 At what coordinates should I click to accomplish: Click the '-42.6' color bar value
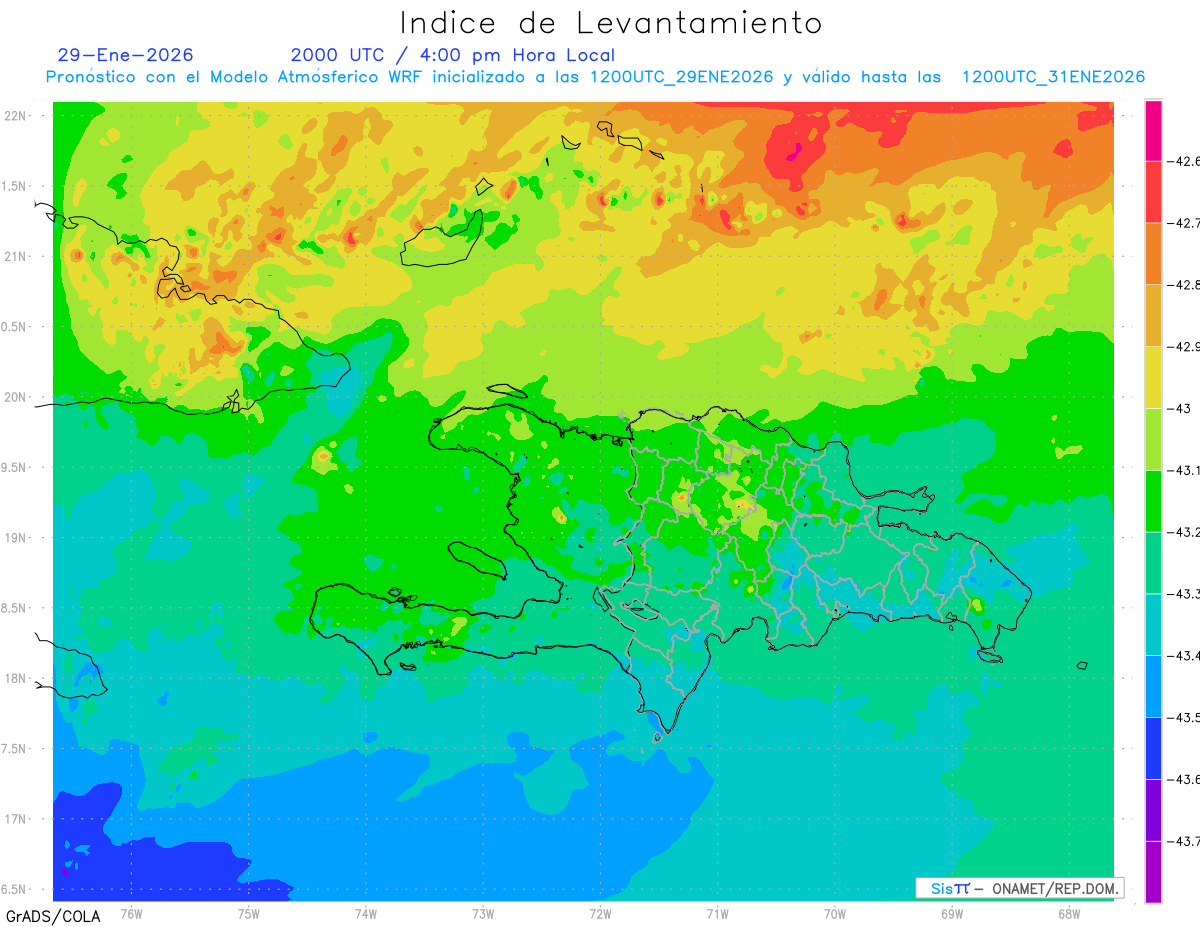tap(1183, 161)
